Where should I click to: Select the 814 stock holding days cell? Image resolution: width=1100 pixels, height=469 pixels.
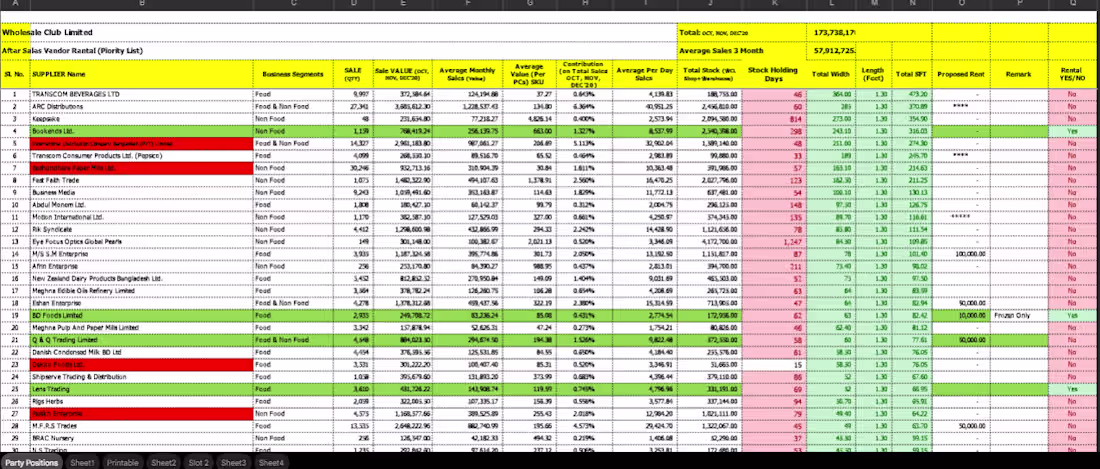click(774, 118)
